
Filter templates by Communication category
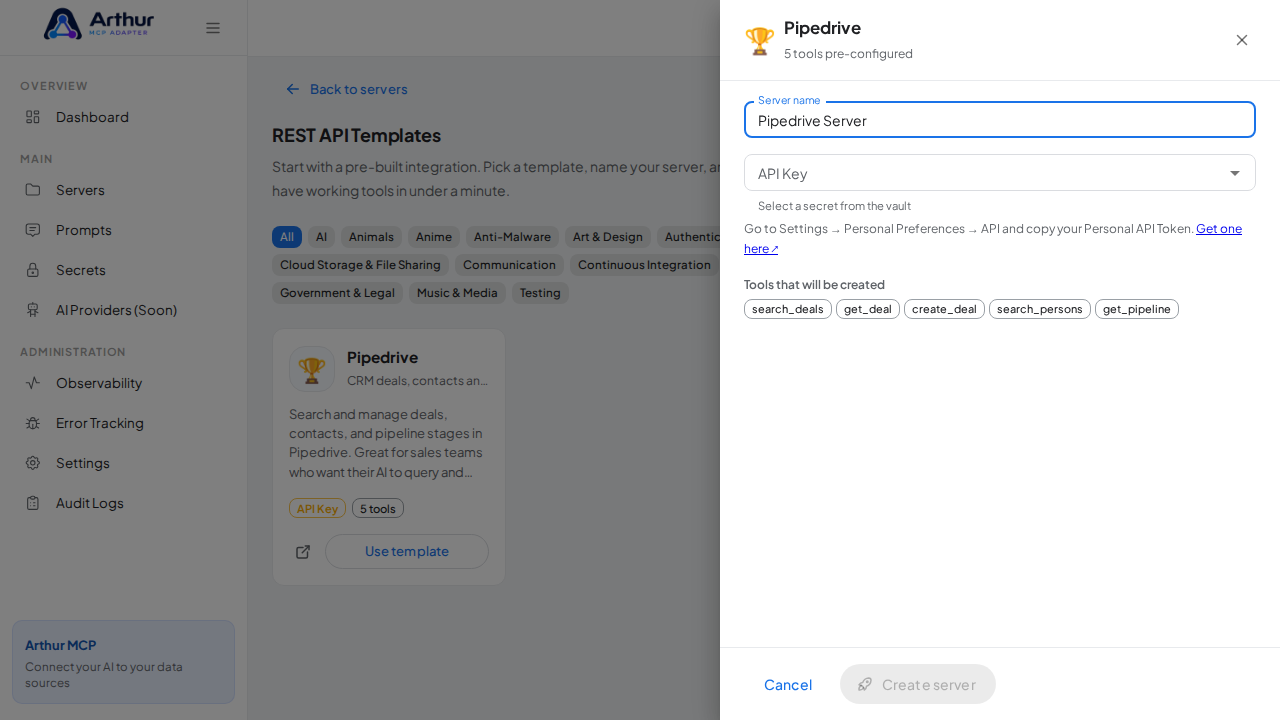tap(509, 265)
